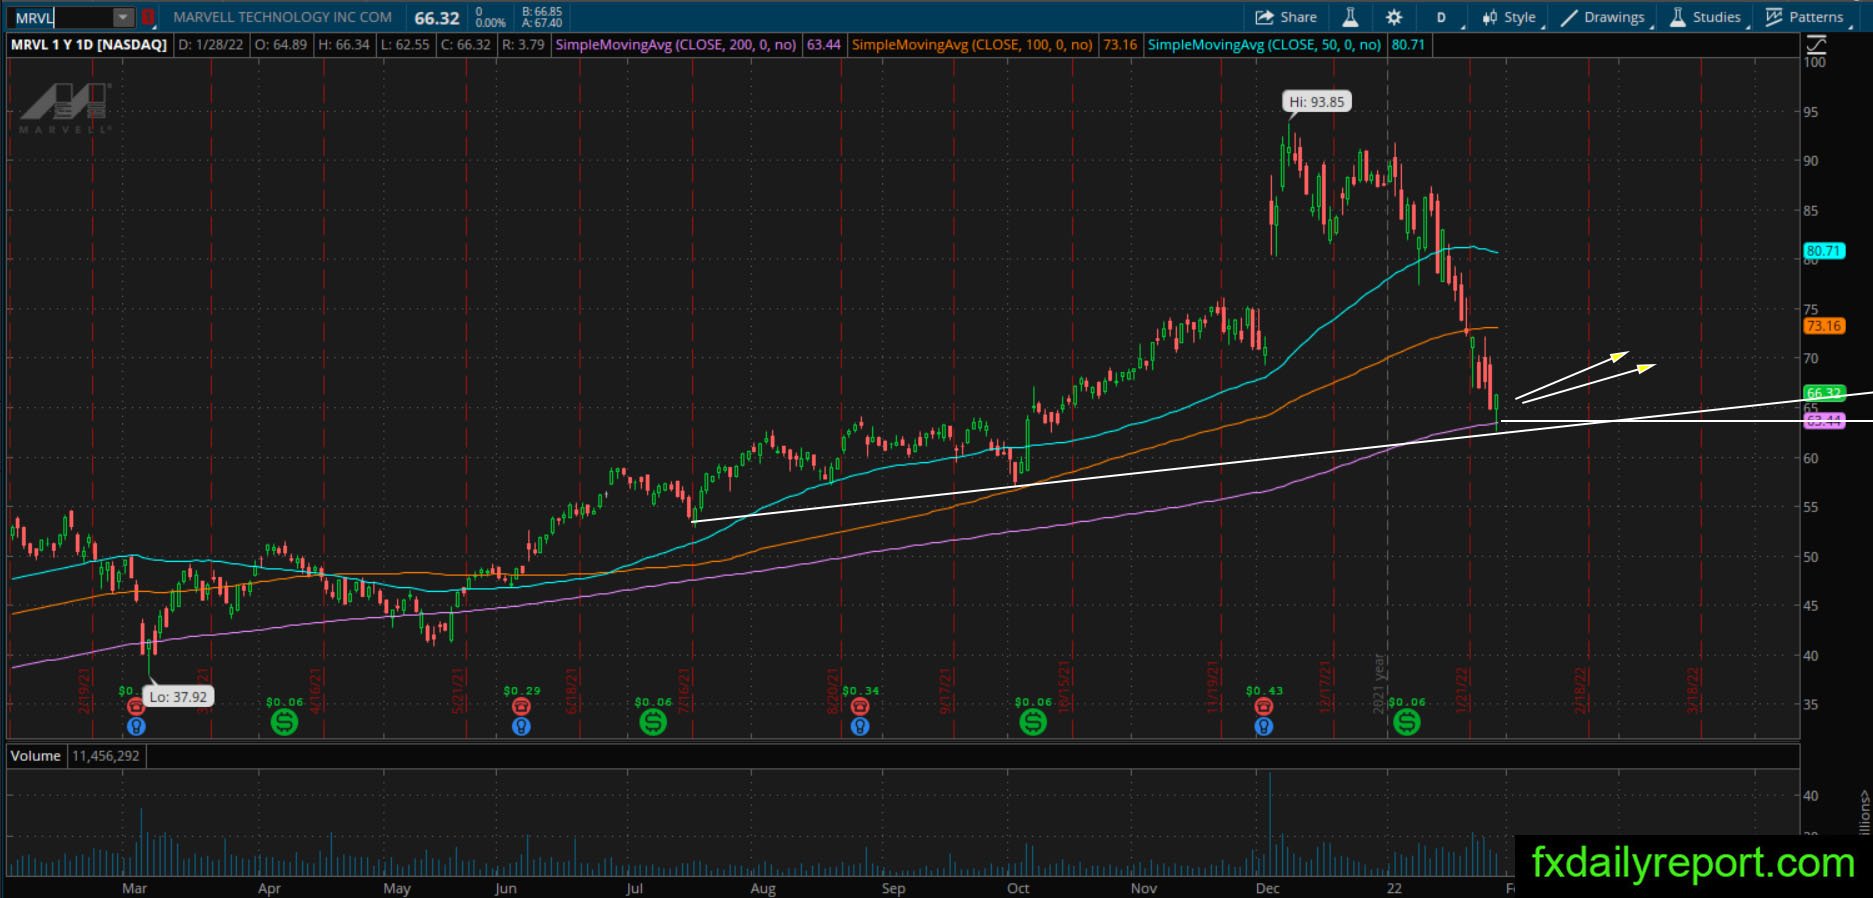This screenshot has width=1873, height=898.
Task: Click the red earnings phone icon under $0.43
Action: tap(1264, 707)
